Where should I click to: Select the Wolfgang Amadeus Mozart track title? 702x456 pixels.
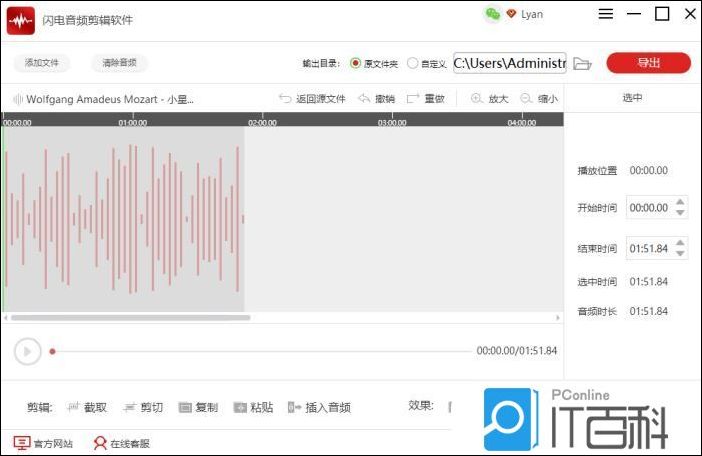(x=110, y=99)
